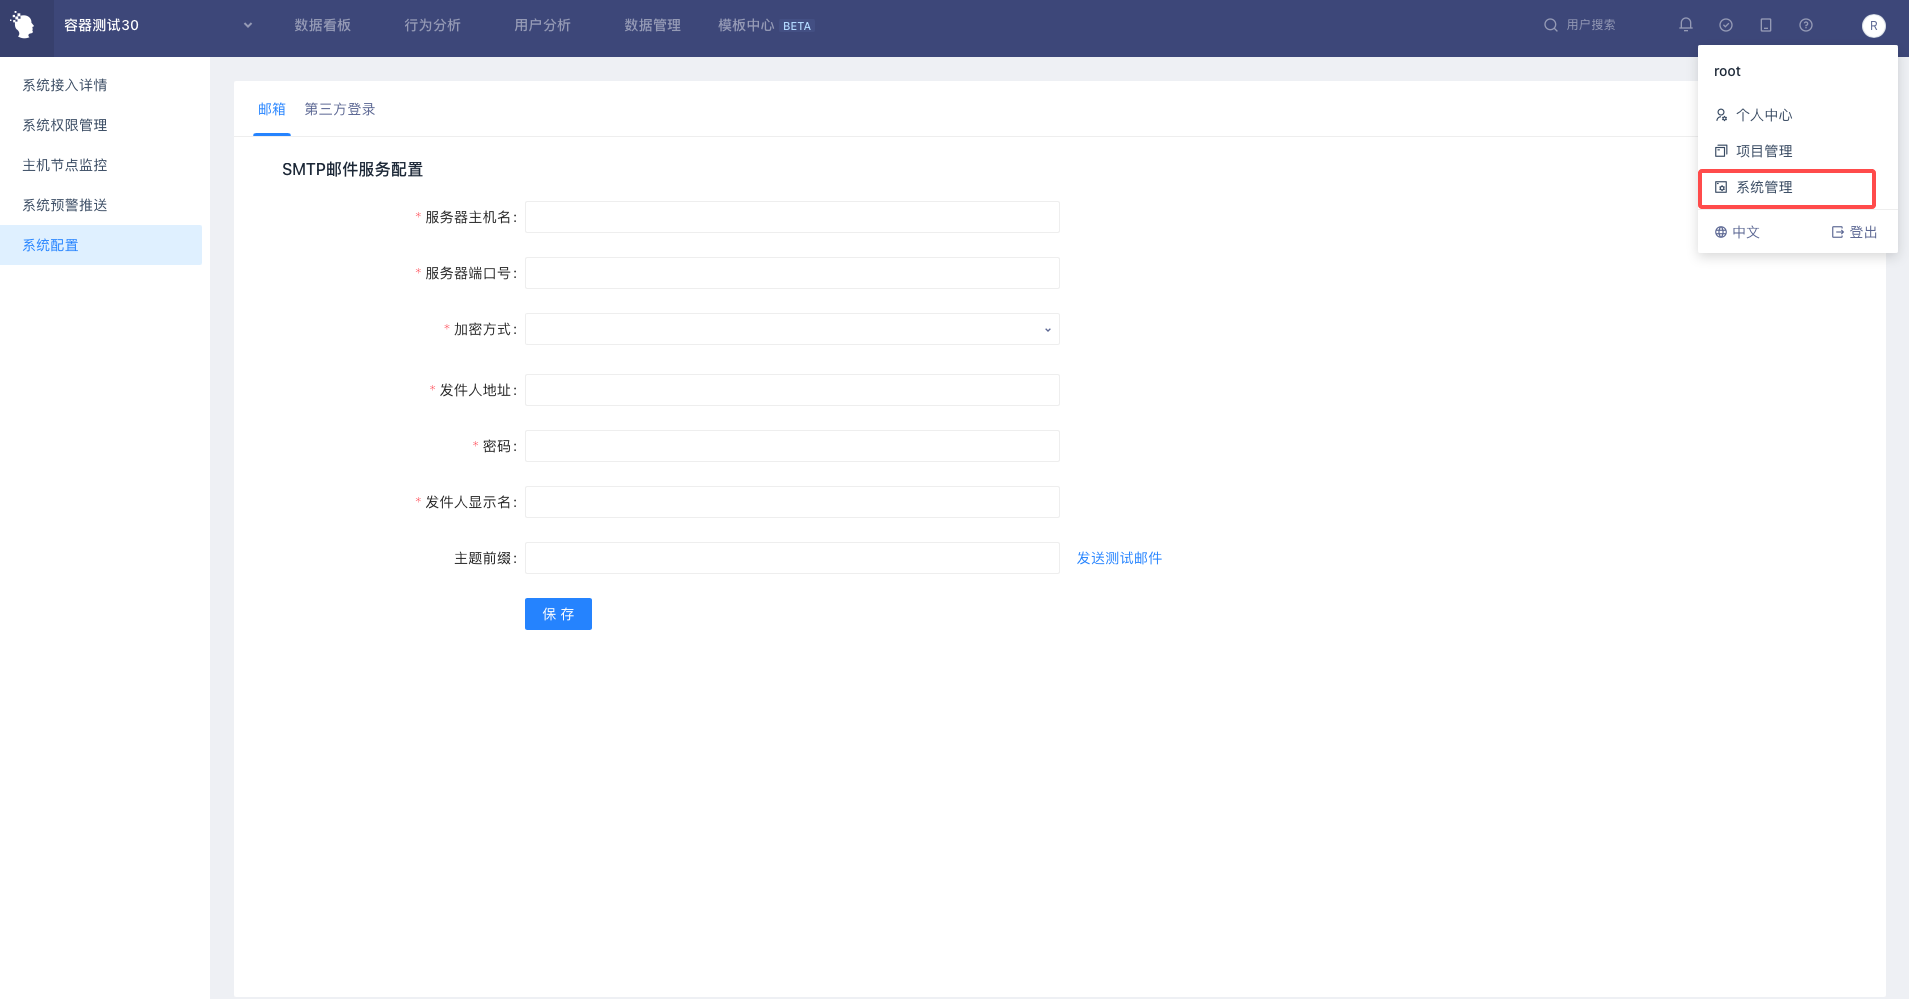Log out via the 登出 button
1909x999 pixels.
[1854, 232]
